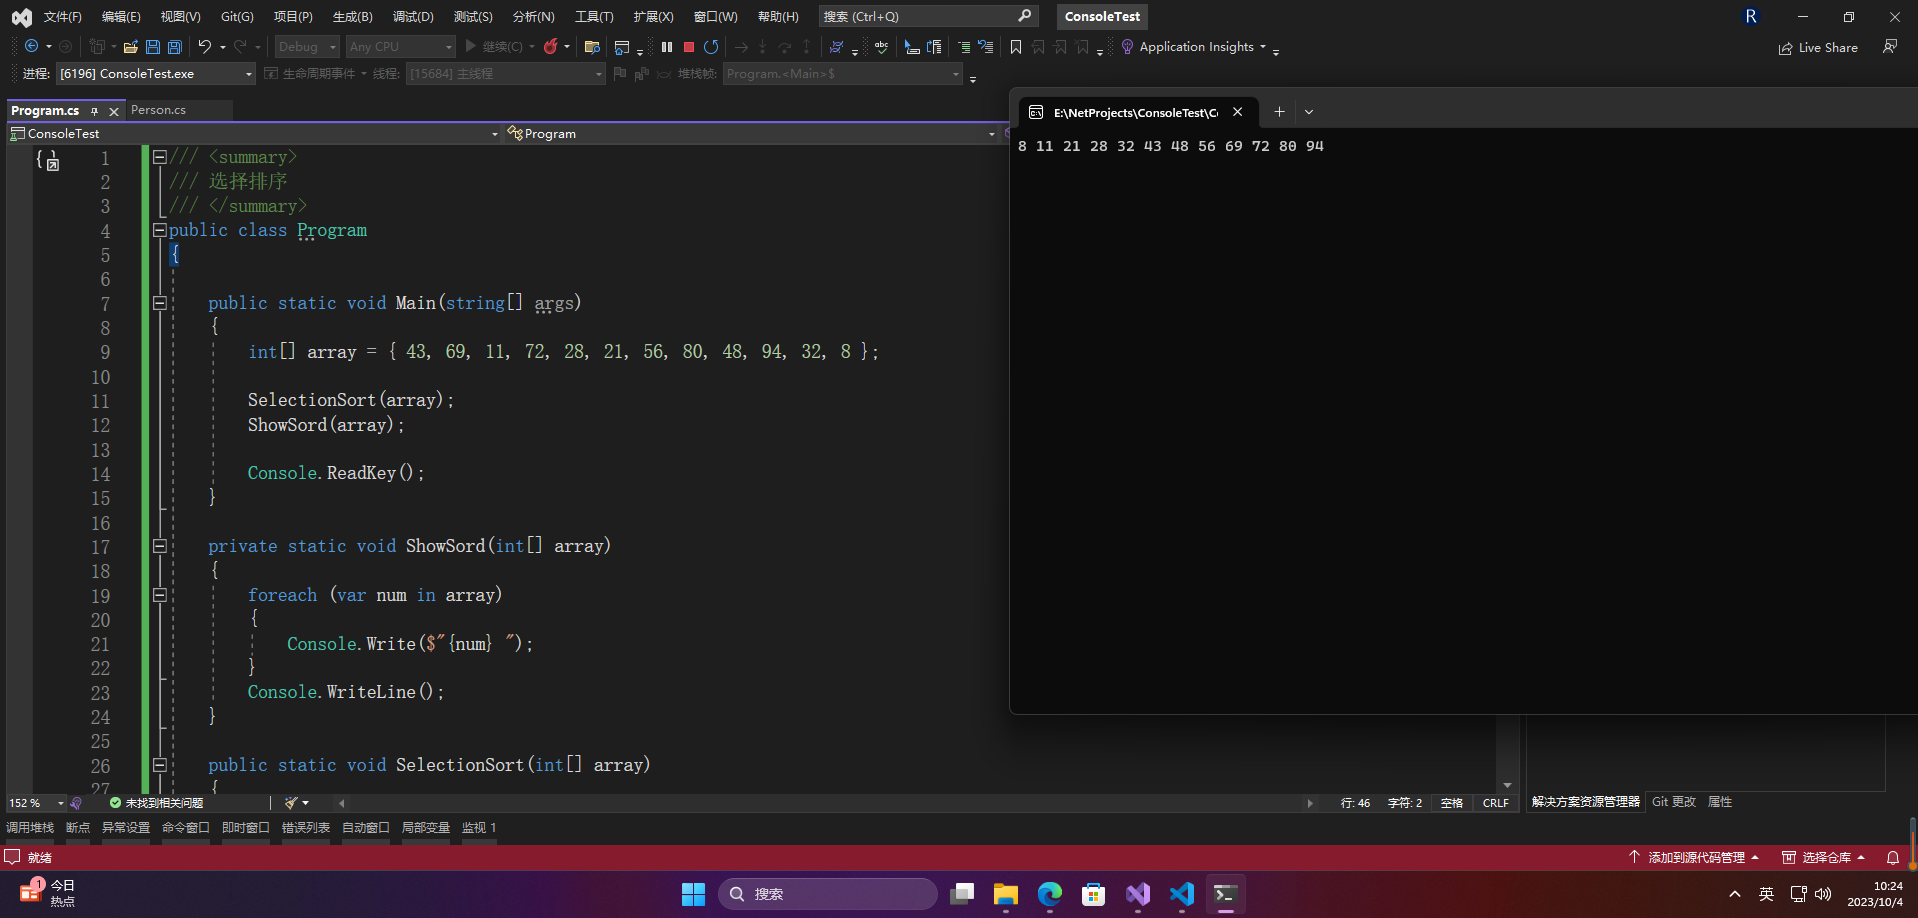Open the 调试(D) menu
The image size is (1918, 918).
(413, 17)
